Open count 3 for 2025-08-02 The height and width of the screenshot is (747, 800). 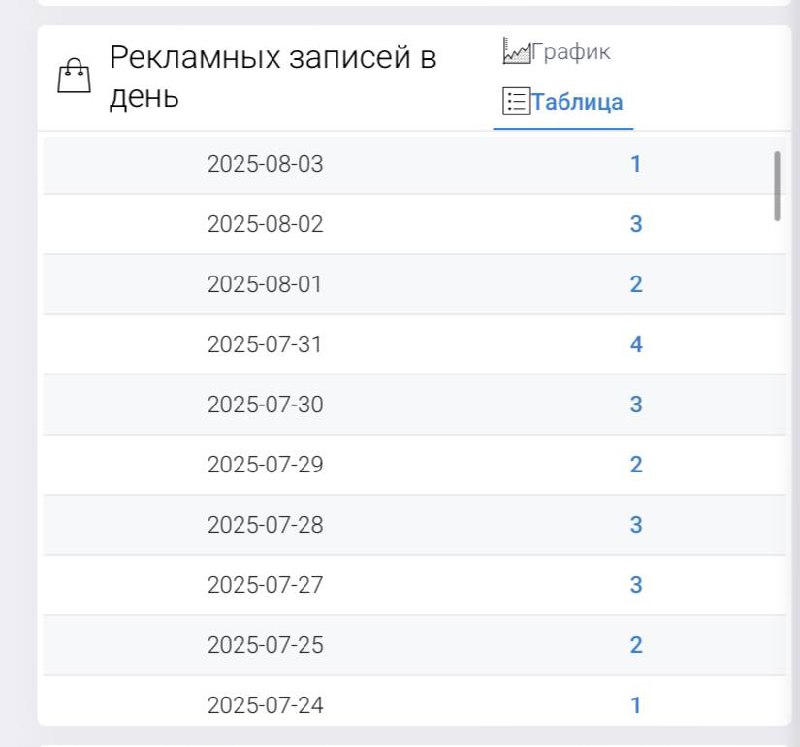[635, 224]
